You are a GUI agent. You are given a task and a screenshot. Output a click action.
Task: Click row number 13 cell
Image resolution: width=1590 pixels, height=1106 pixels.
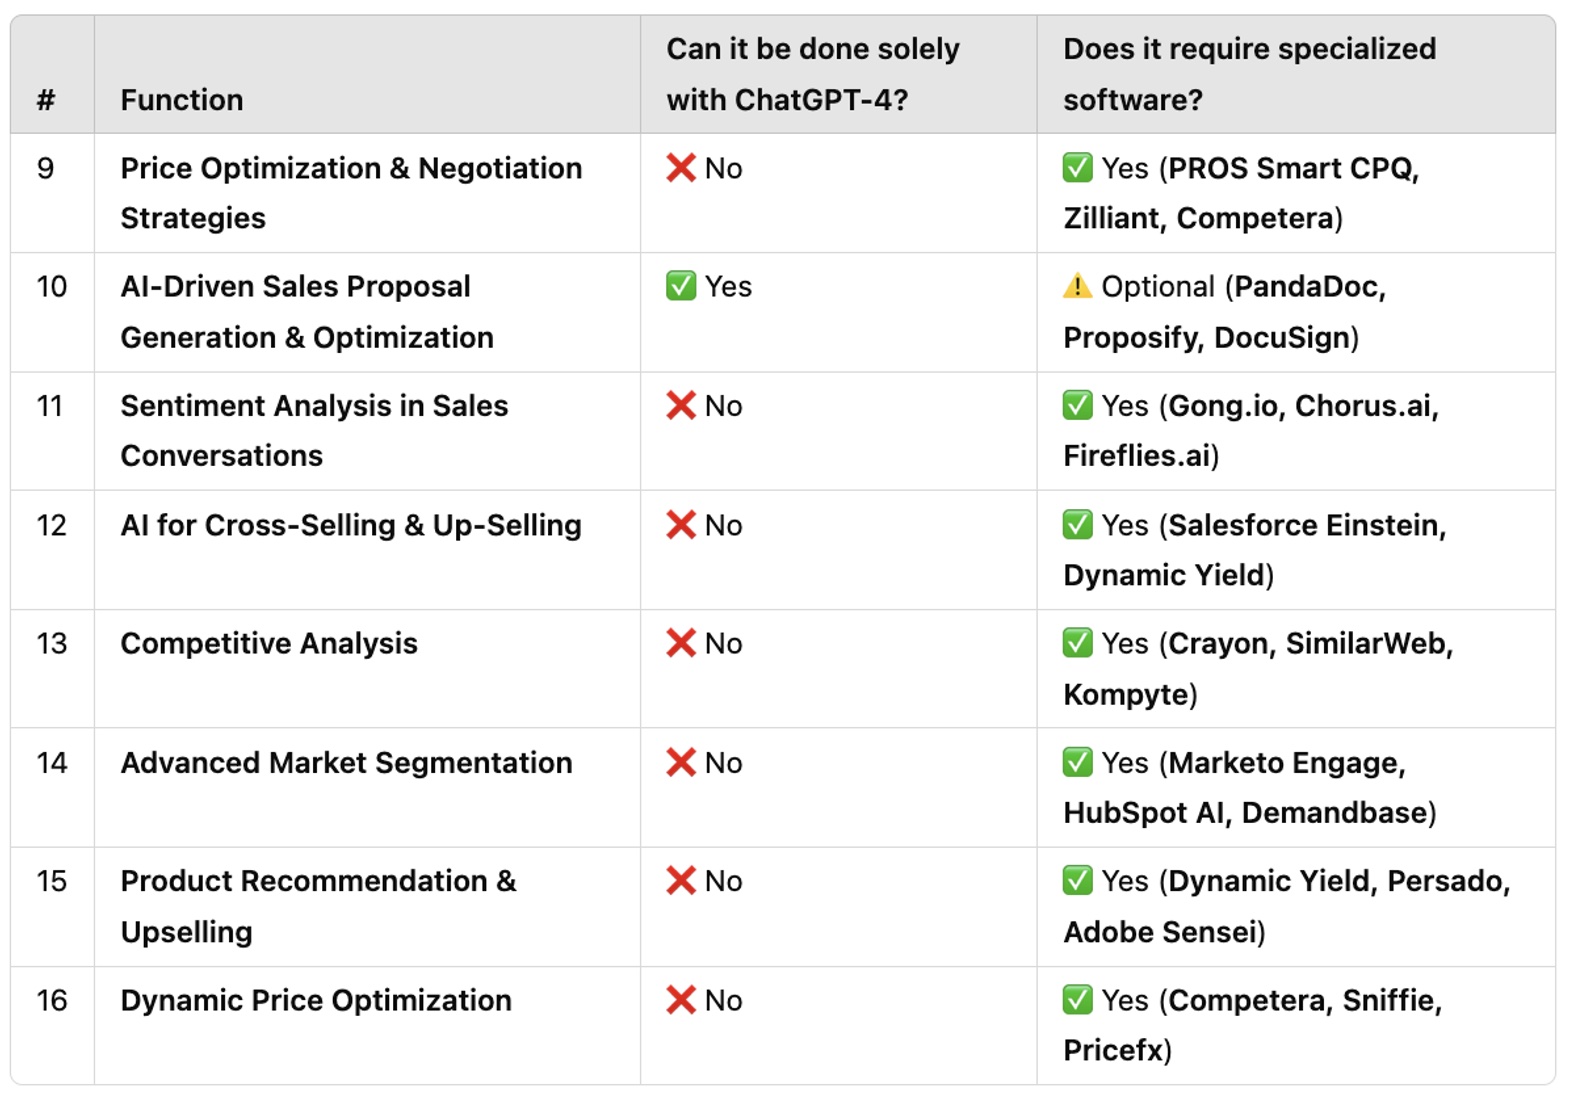(52, 644)
